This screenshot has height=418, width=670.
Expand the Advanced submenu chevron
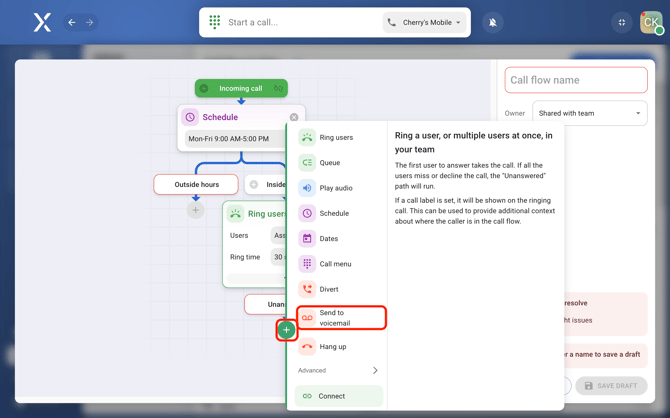[375, 371]
